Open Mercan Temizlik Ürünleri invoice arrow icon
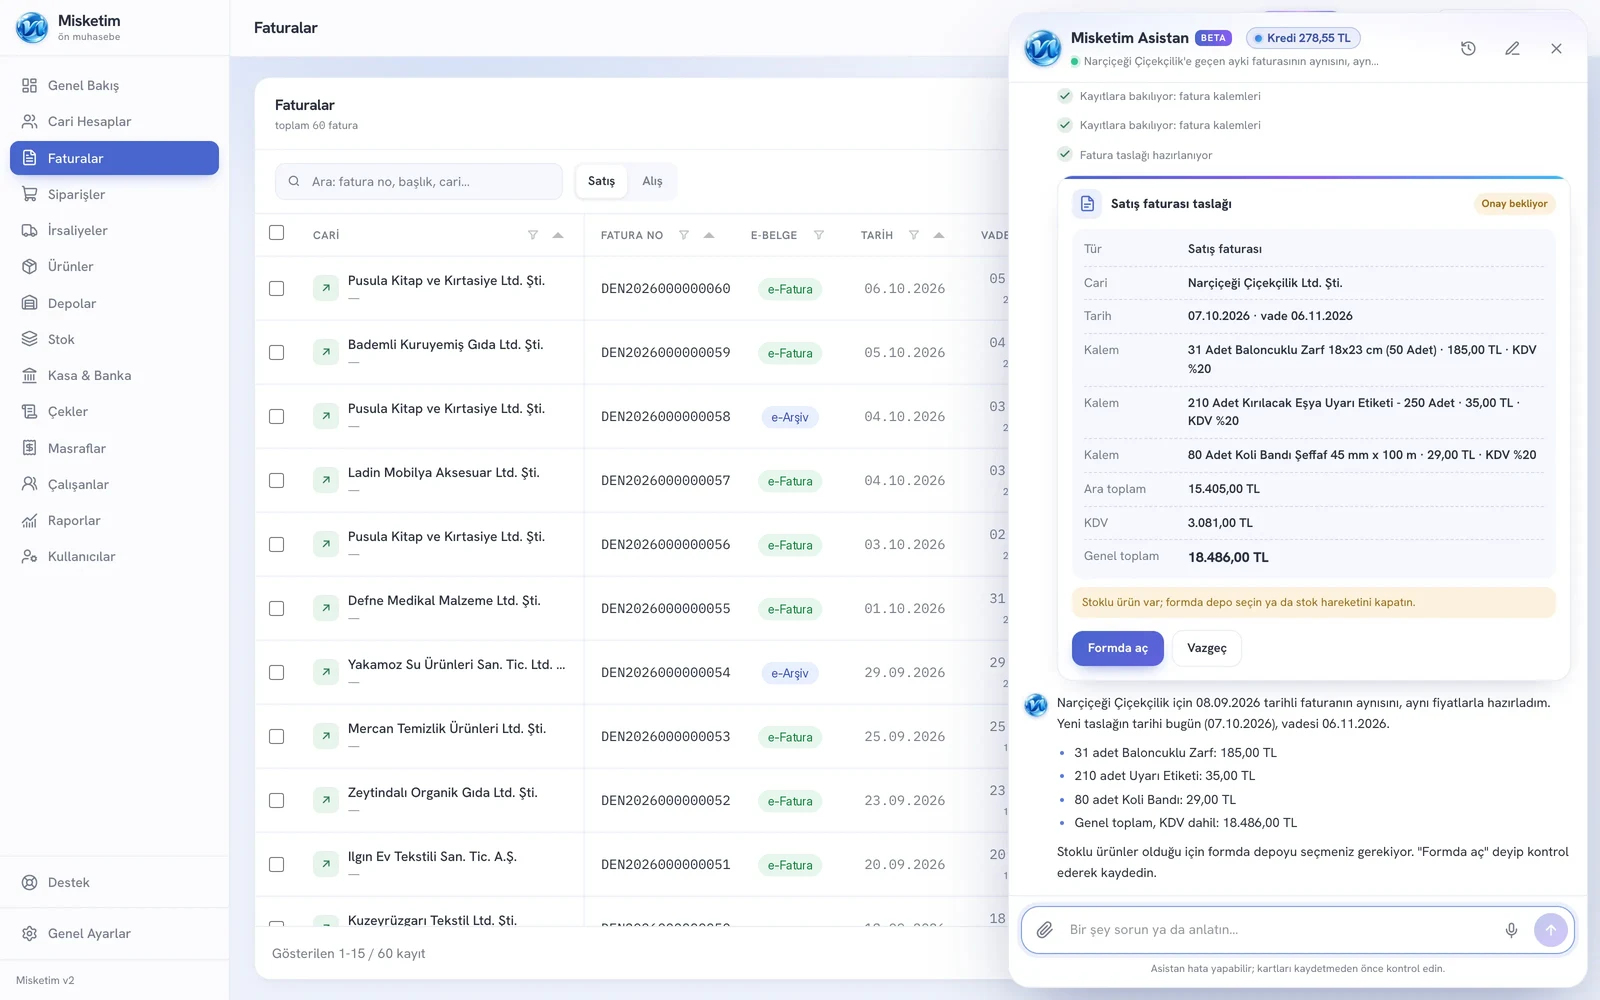This screenshot has width=1600, height=1000. (326, 737)
